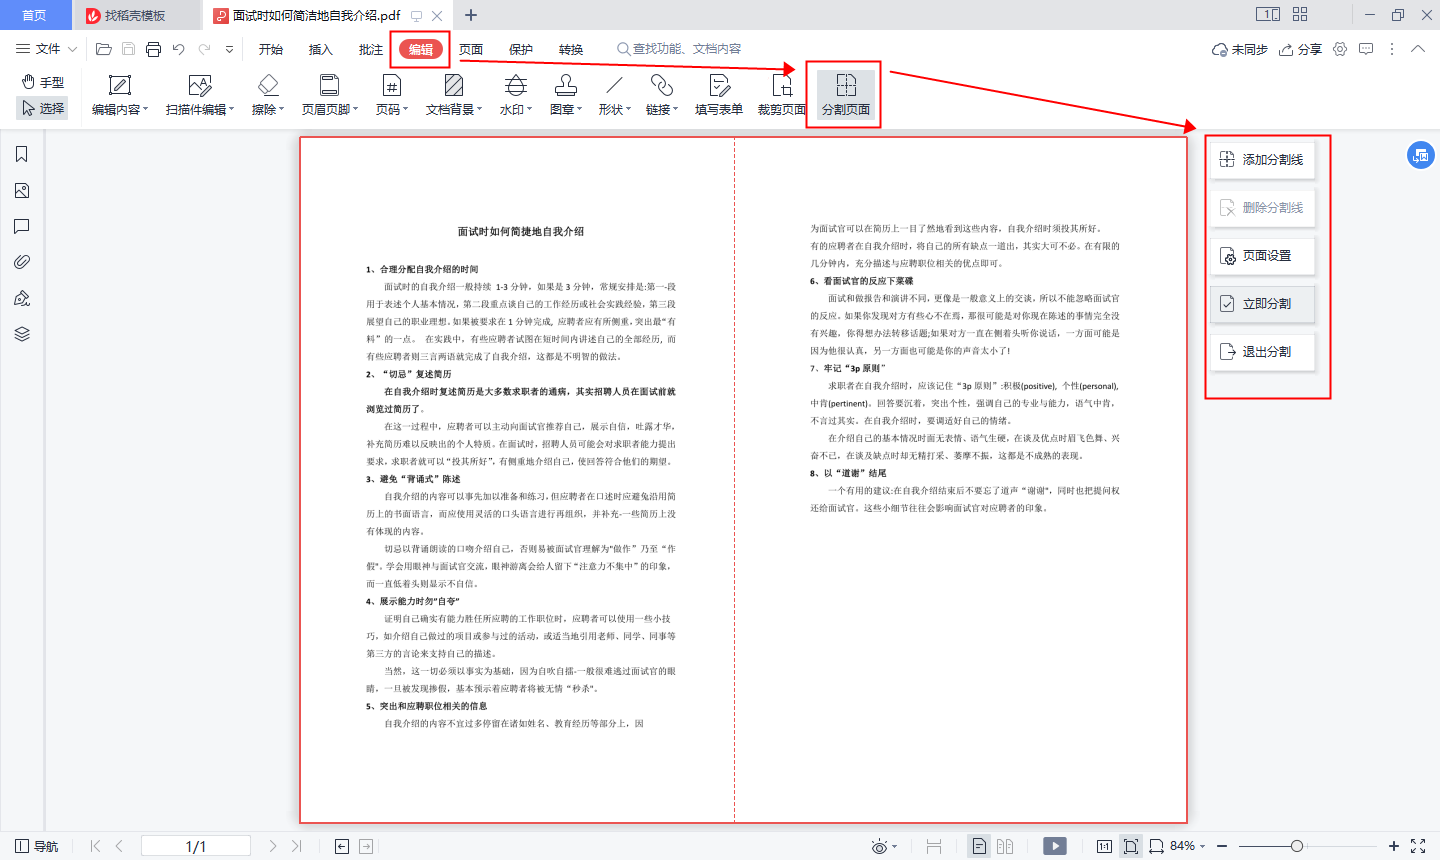Viewport: 1440px width, 860px height.
Task: Select the 擦除 (Eraser) tool
Action: tap(267, 95)
